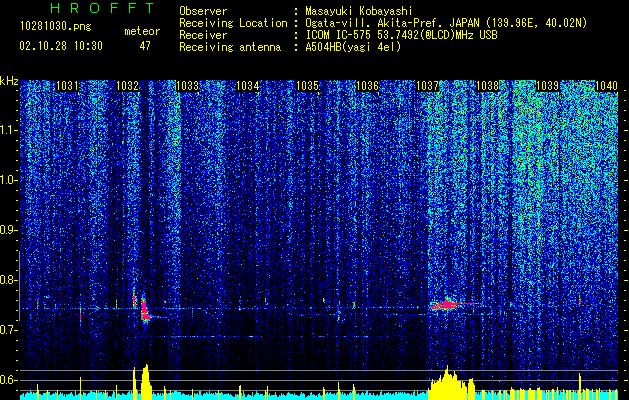Screen dimensions: 629x400
Task: Click the kHz axis unit label
Action: (x=9, y=81)
